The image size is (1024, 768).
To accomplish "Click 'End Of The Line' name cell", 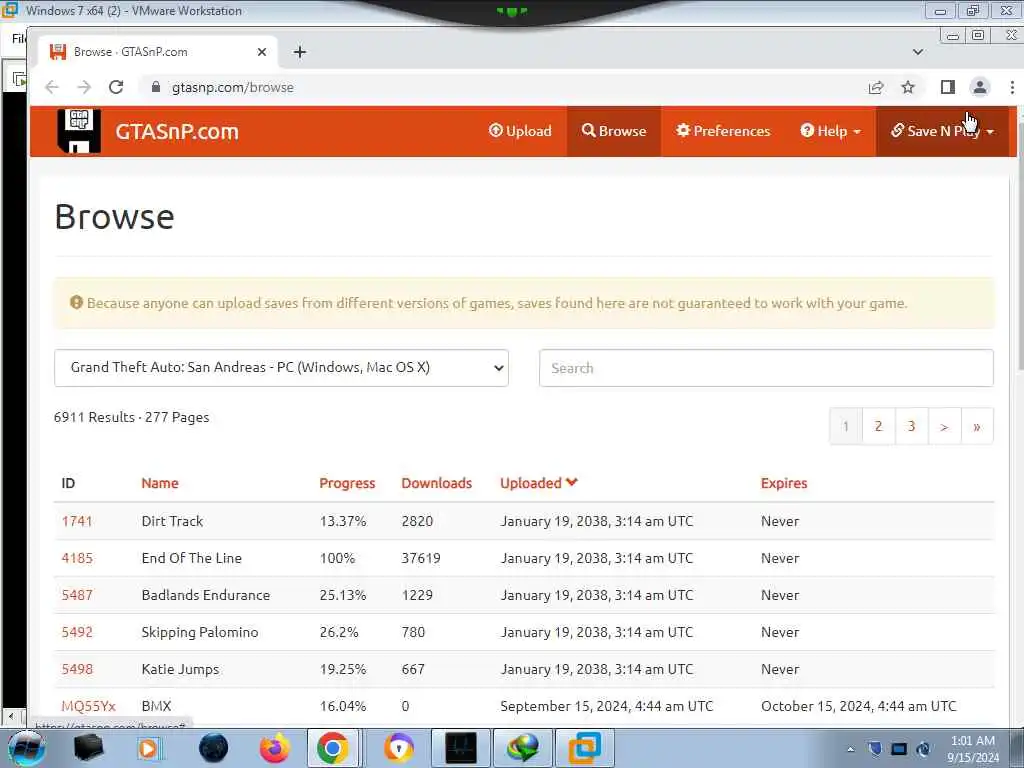I will (191, 558).
